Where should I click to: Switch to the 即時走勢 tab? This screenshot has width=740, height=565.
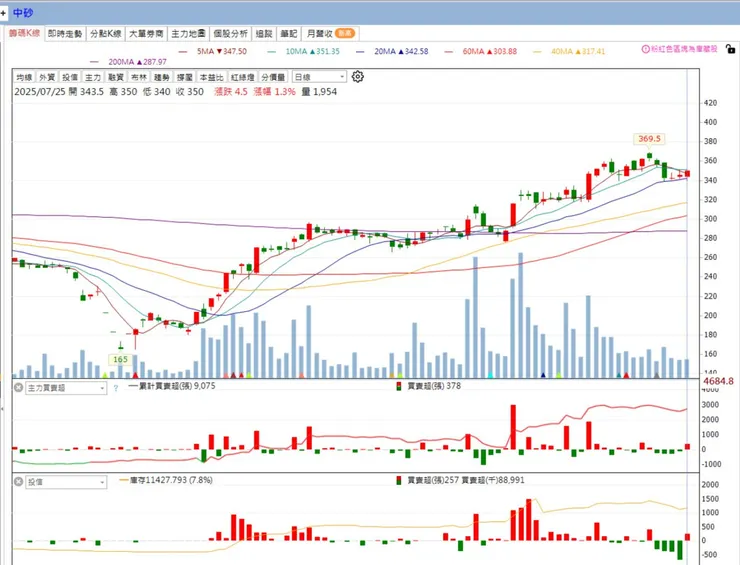(x=65, y=34)
